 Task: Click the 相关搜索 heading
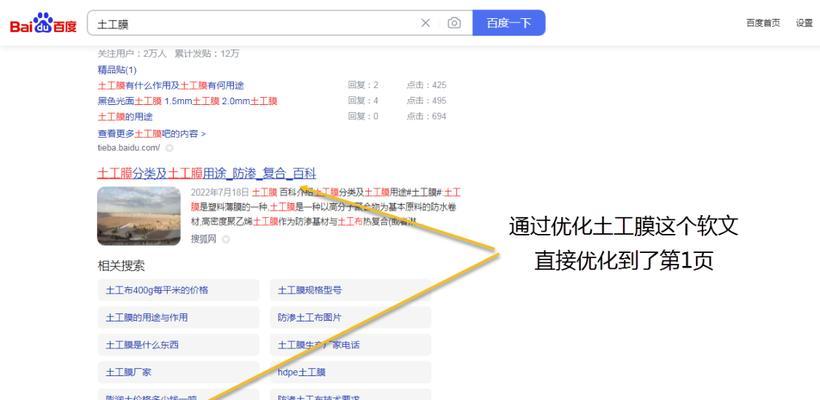121,266
